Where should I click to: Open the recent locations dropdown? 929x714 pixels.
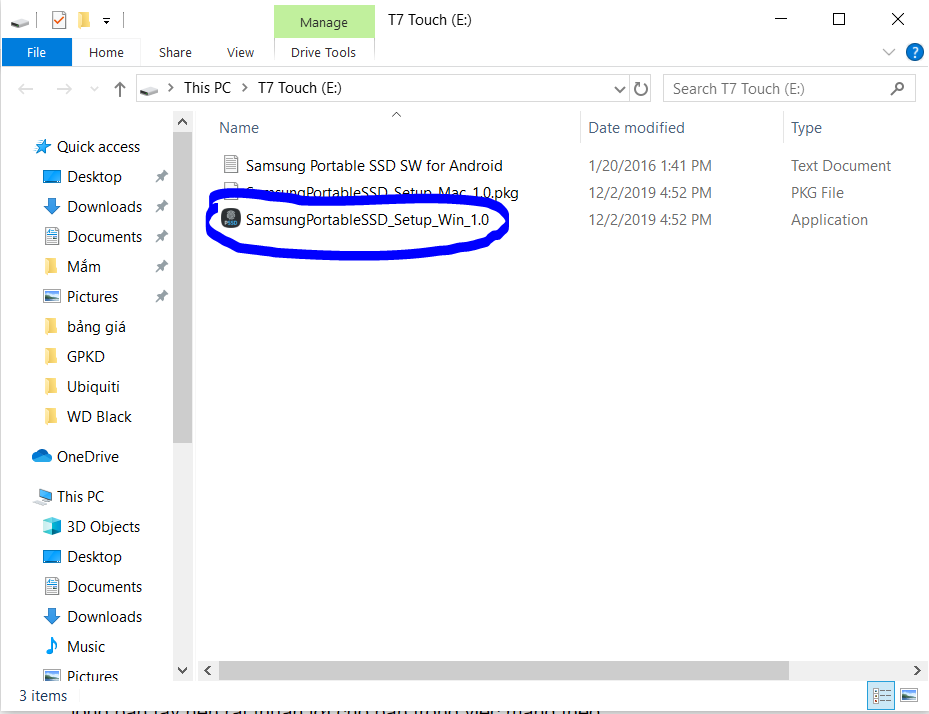click(x=94, y=89)
